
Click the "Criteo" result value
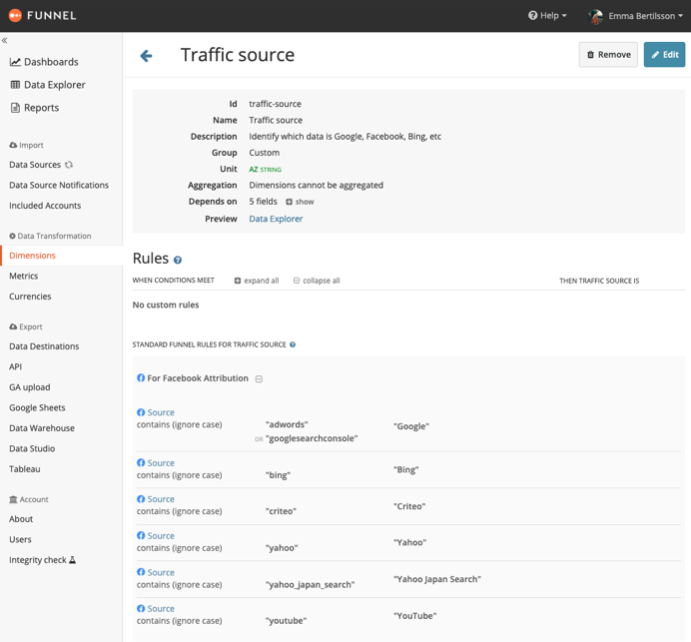pyautogui.click(x=409, y=506)
